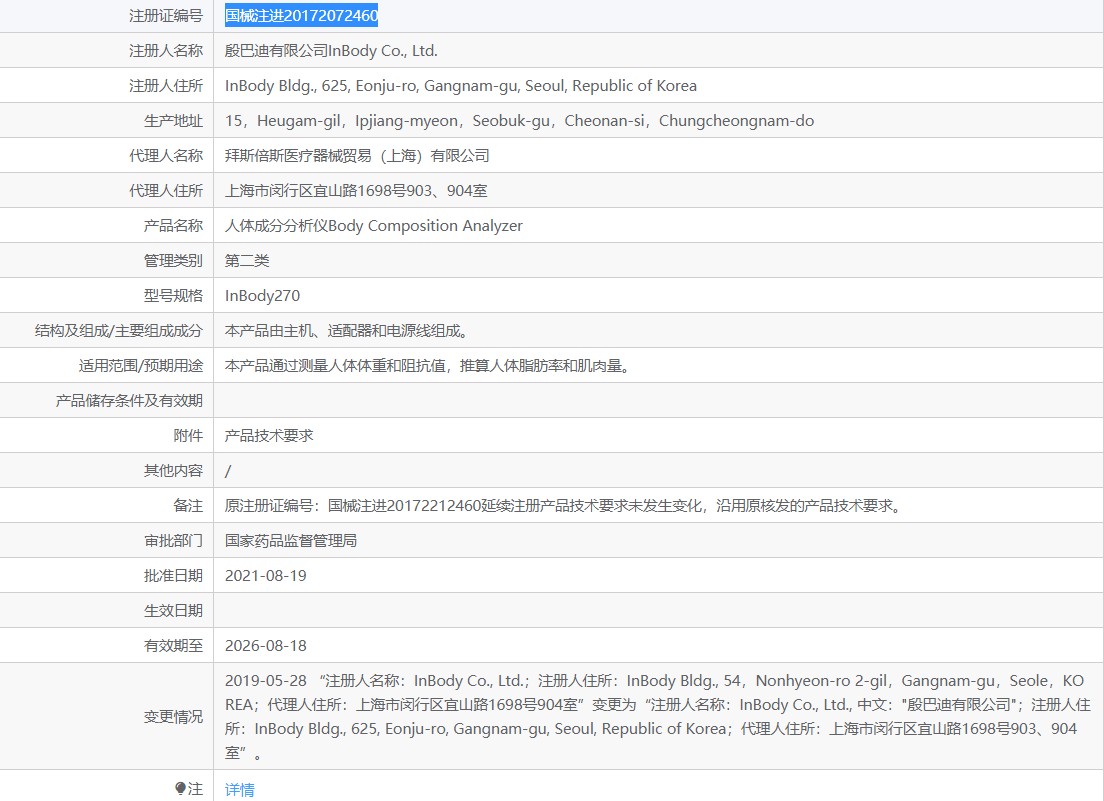Click attachment value 产品技术要求
Viewport: 1104px width, 801px height.
[269, 436]
